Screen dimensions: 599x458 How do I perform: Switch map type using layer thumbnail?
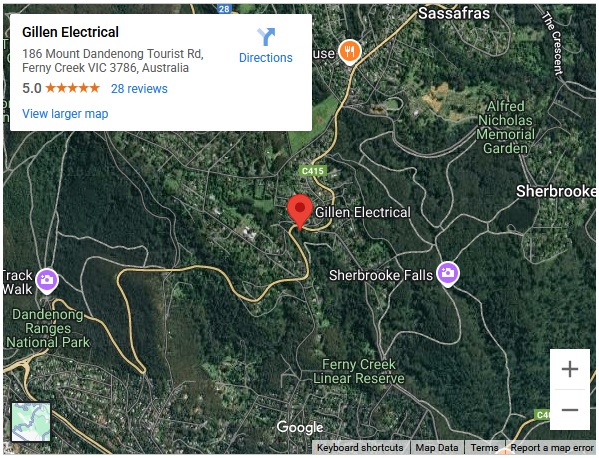[x=31, y=422]
